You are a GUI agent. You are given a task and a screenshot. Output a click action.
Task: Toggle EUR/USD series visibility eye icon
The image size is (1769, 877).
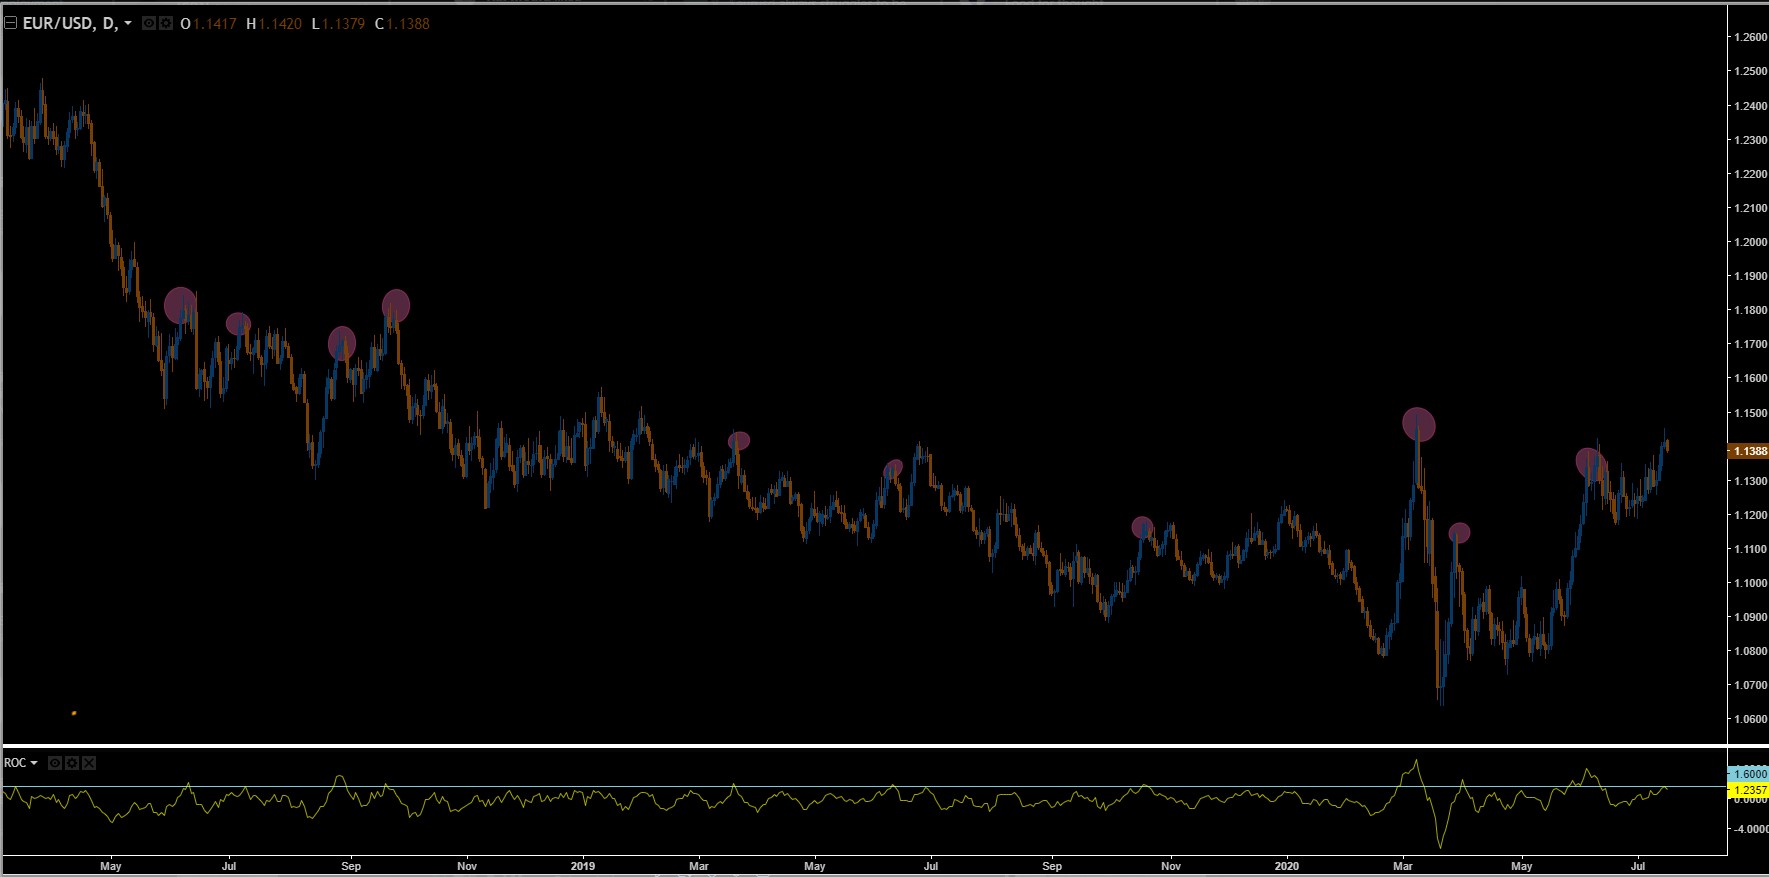[x=149, y=23]
